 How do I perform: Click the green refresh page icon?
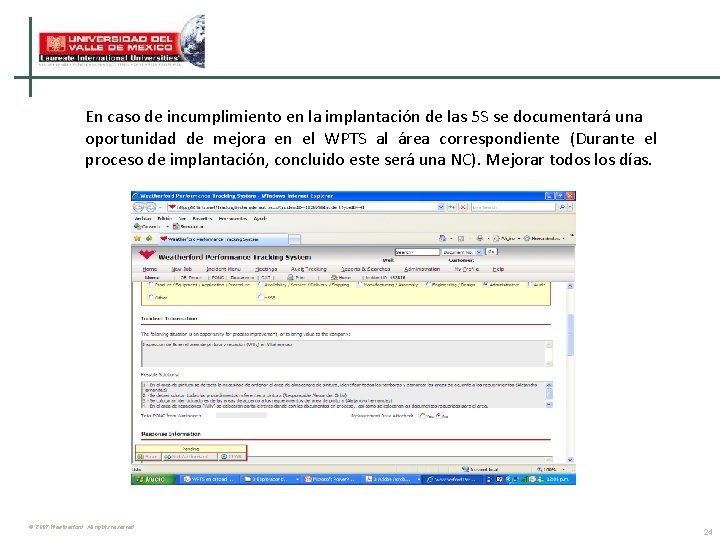coord(452,207)
